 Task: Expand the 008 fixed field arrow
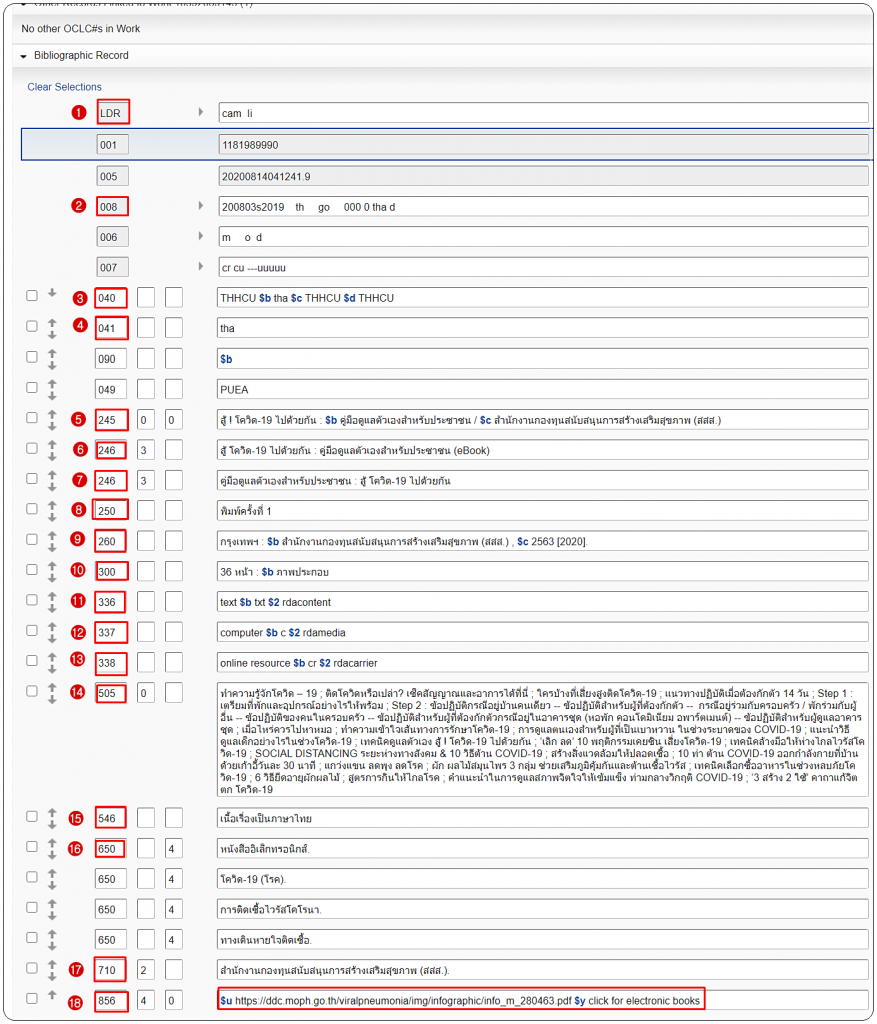pos(200,206)
